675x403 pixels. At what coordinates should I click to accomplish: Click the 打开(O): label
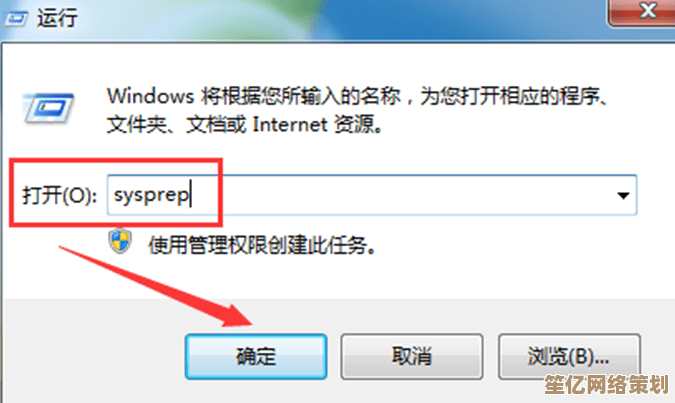click(59, 195)
